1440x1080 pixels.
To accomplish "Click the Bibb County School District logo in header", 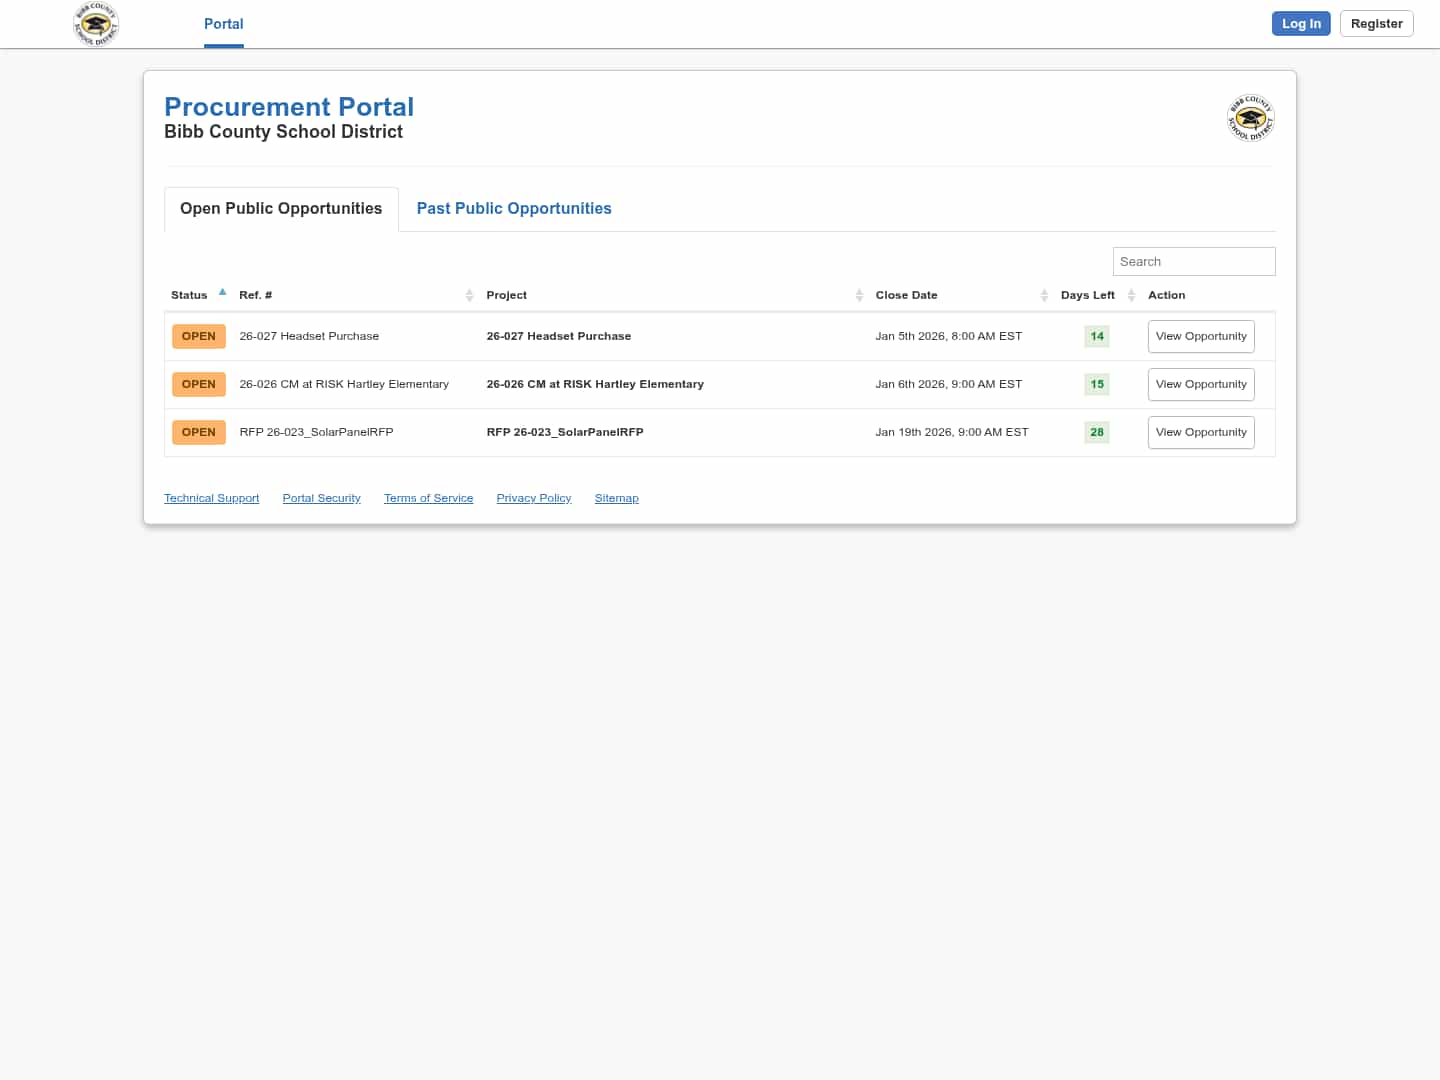I will (95, 24).
